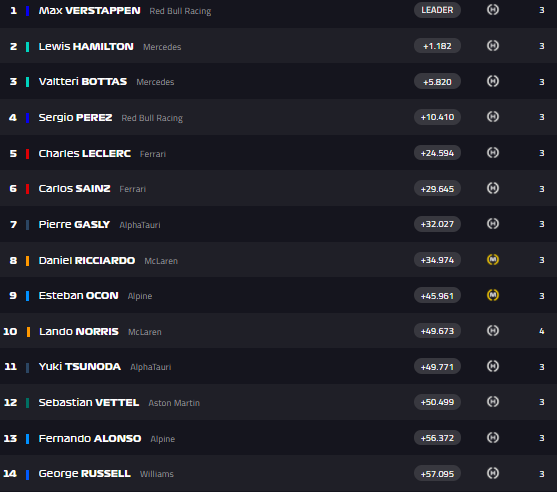
Task: Click Norris's hard tyre icon
Action: coord(493,331)
